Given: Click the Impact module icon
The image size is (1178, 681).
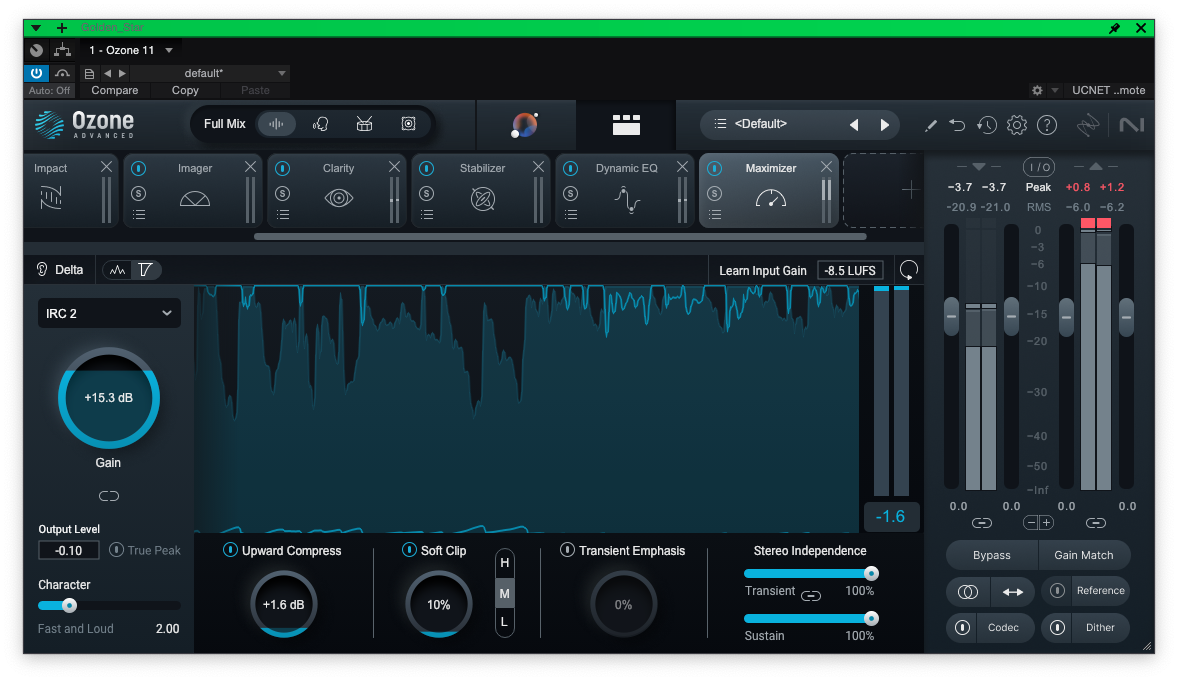Looking at the screenshot, I should [x=50, y=198].
